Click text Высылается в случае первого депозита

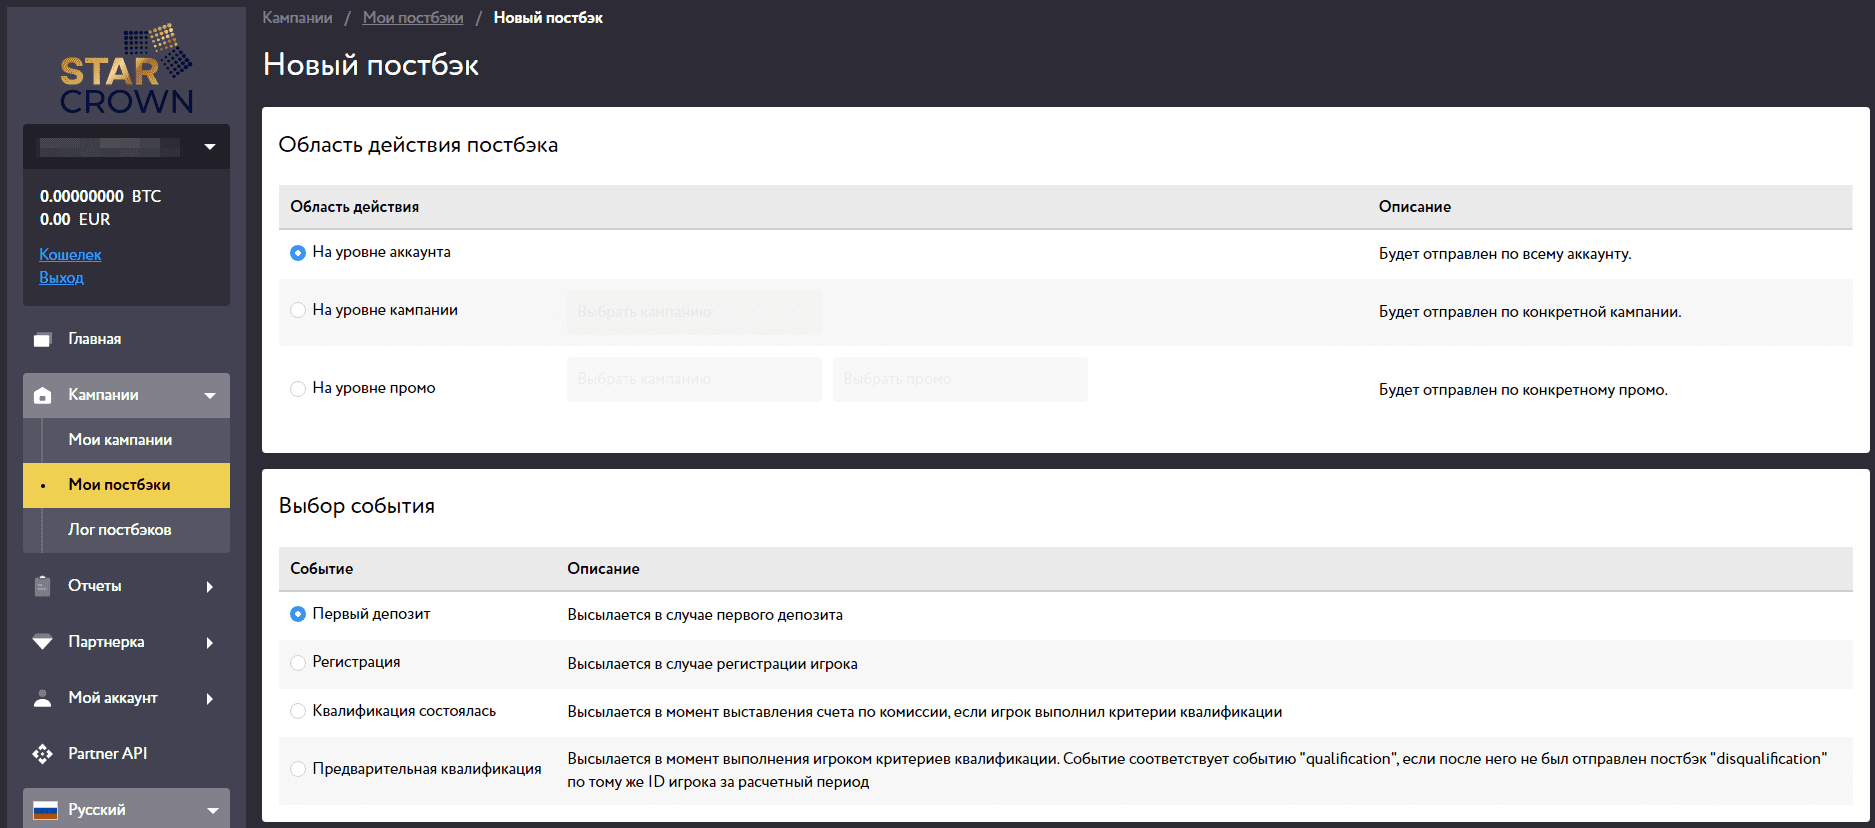coord(705,615)
